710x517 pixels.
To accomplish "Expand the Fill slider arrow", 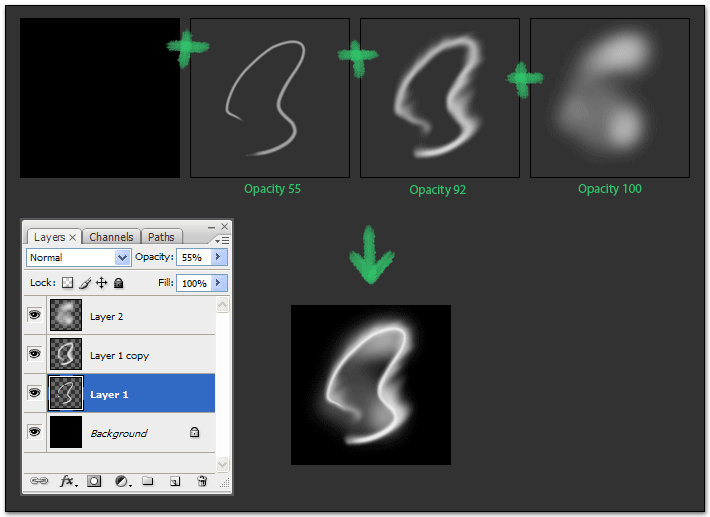I will click(218, 284).
